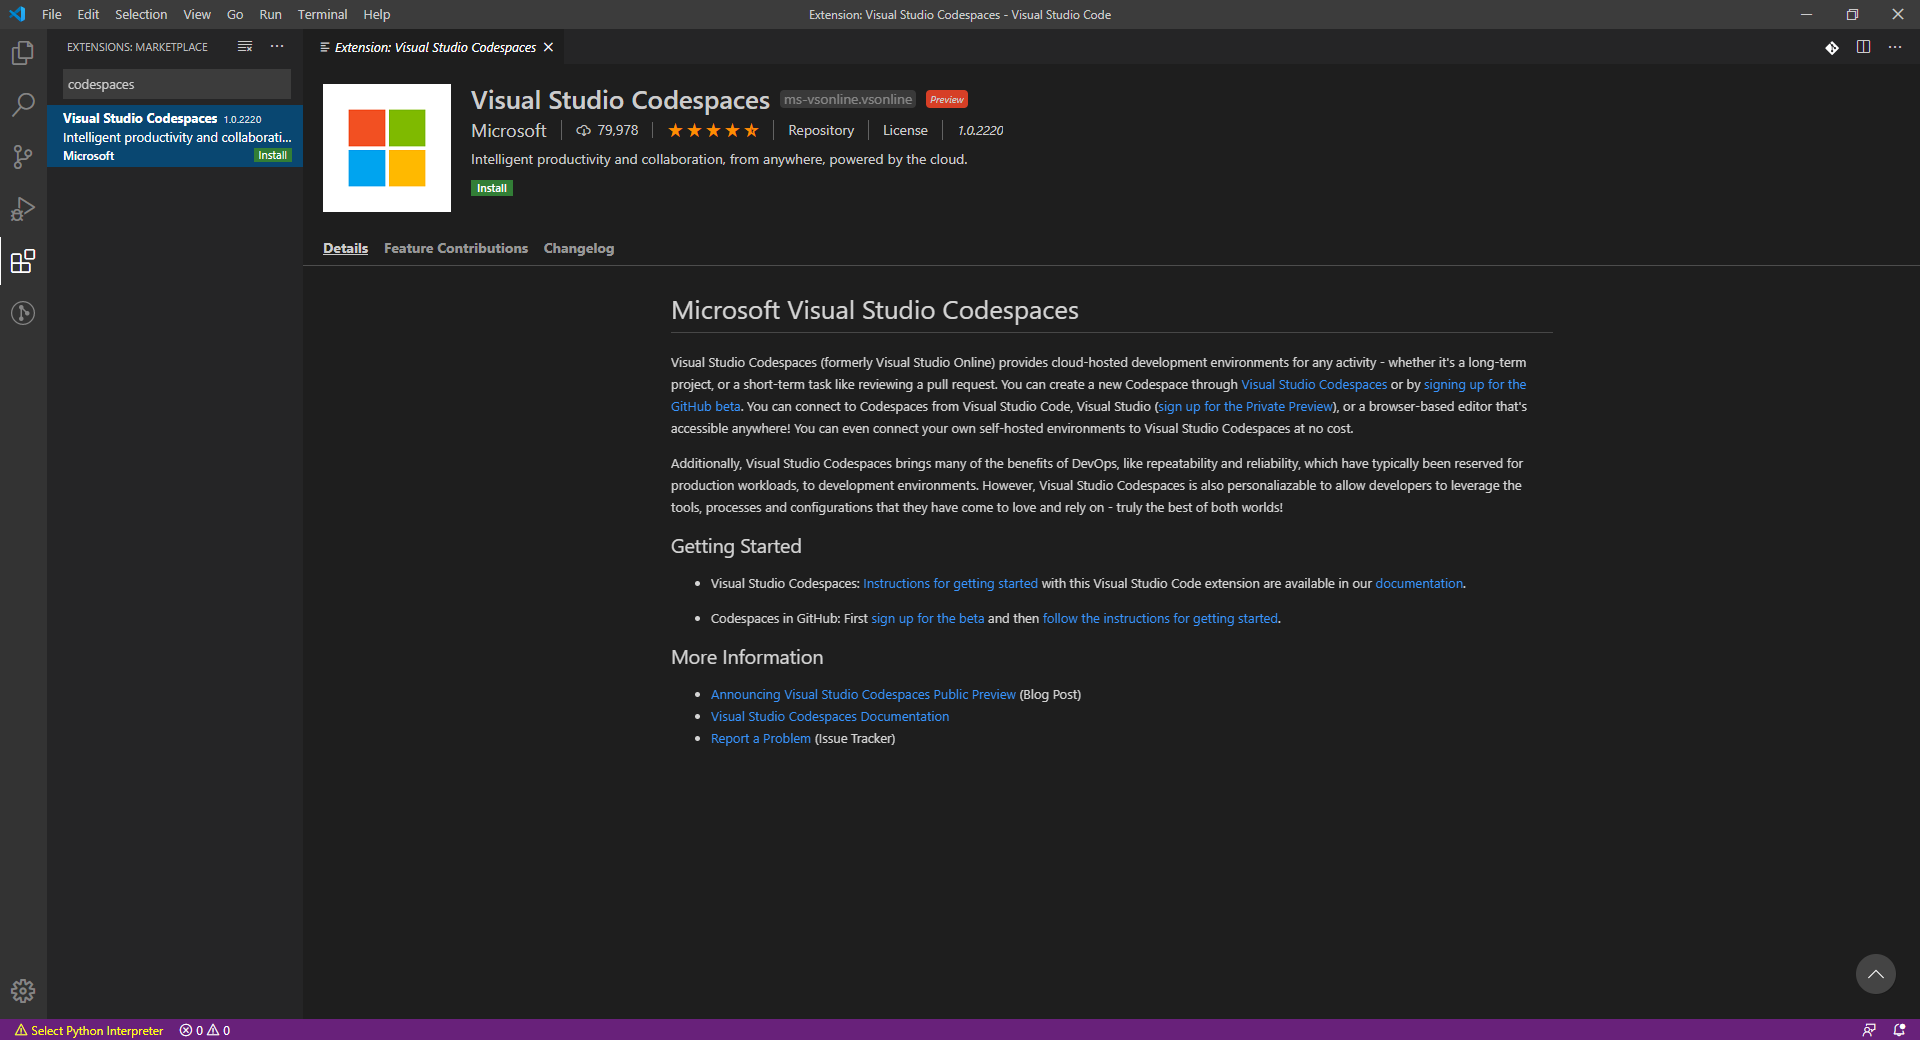Screen dimensions: 1920x1040
Task: Open Instructions for getting started link
Action: click(x=950, y=583)
